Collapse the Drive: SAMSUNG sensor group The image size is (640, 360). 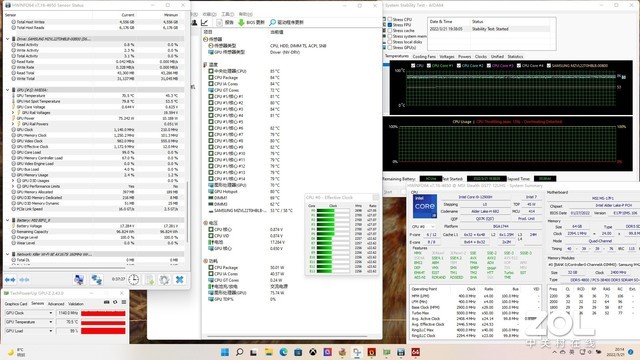point(8,39)
